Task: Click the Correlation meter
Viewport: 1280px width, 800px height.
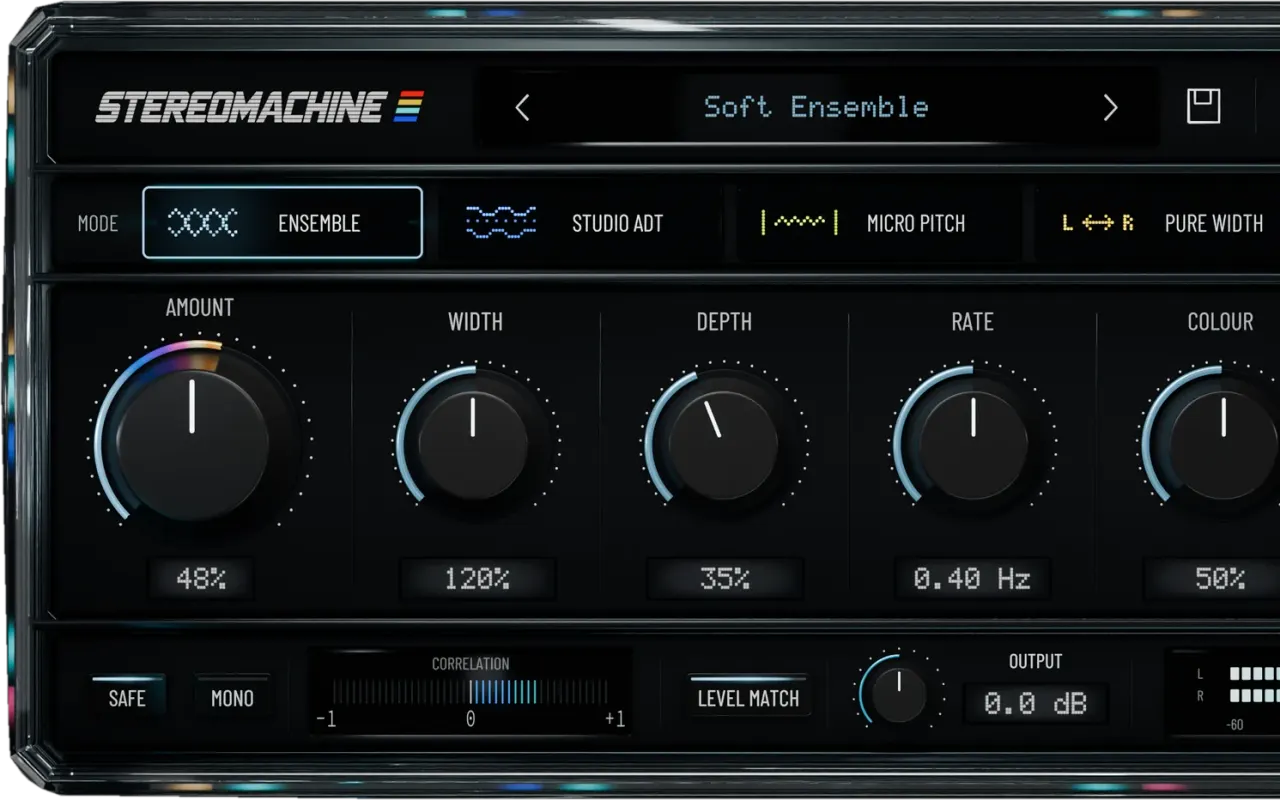Action: click(x=470, y=692)
